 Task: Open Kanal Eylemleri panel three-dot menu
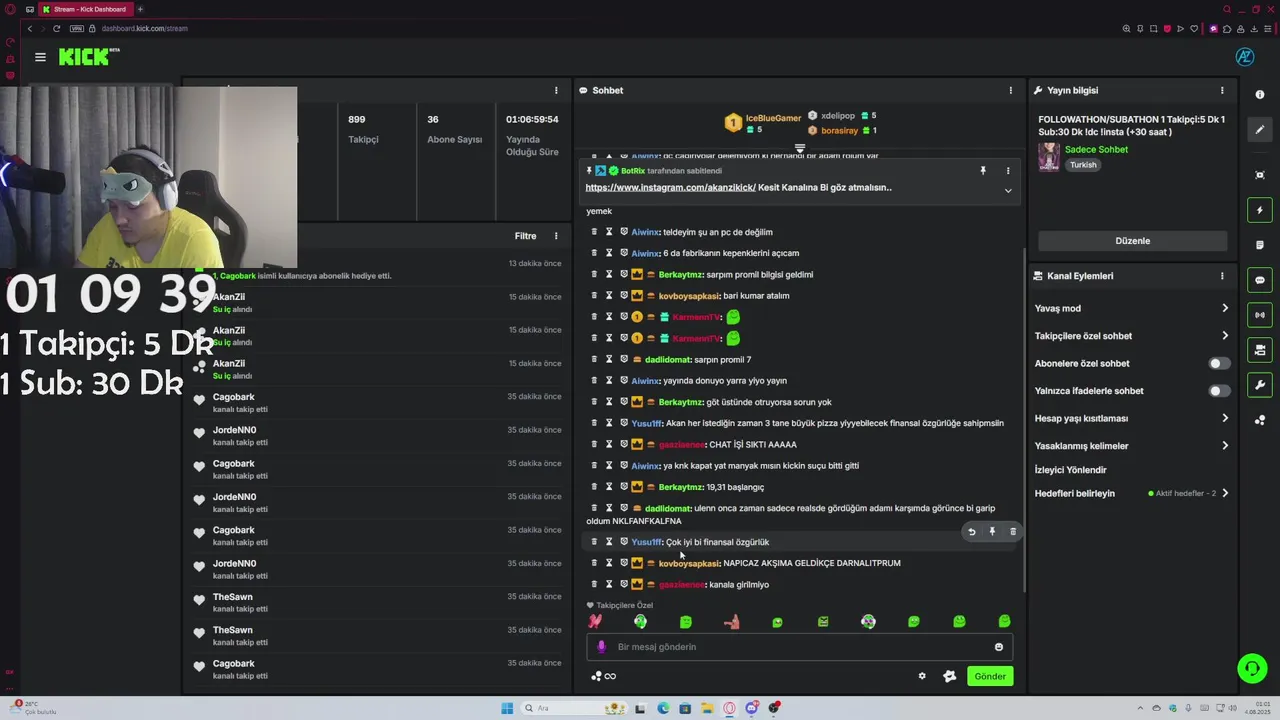[1221, 276]
